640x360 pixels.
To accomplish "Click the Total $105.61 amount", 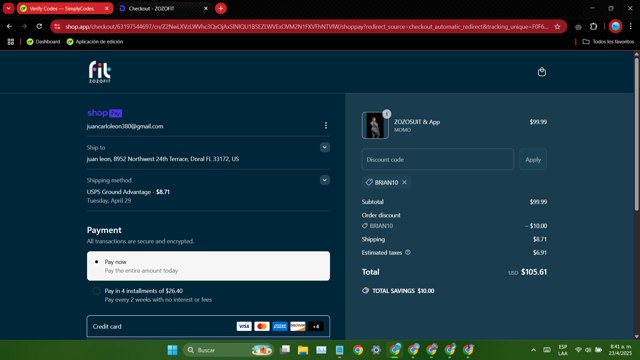I will tap(534, 272).
